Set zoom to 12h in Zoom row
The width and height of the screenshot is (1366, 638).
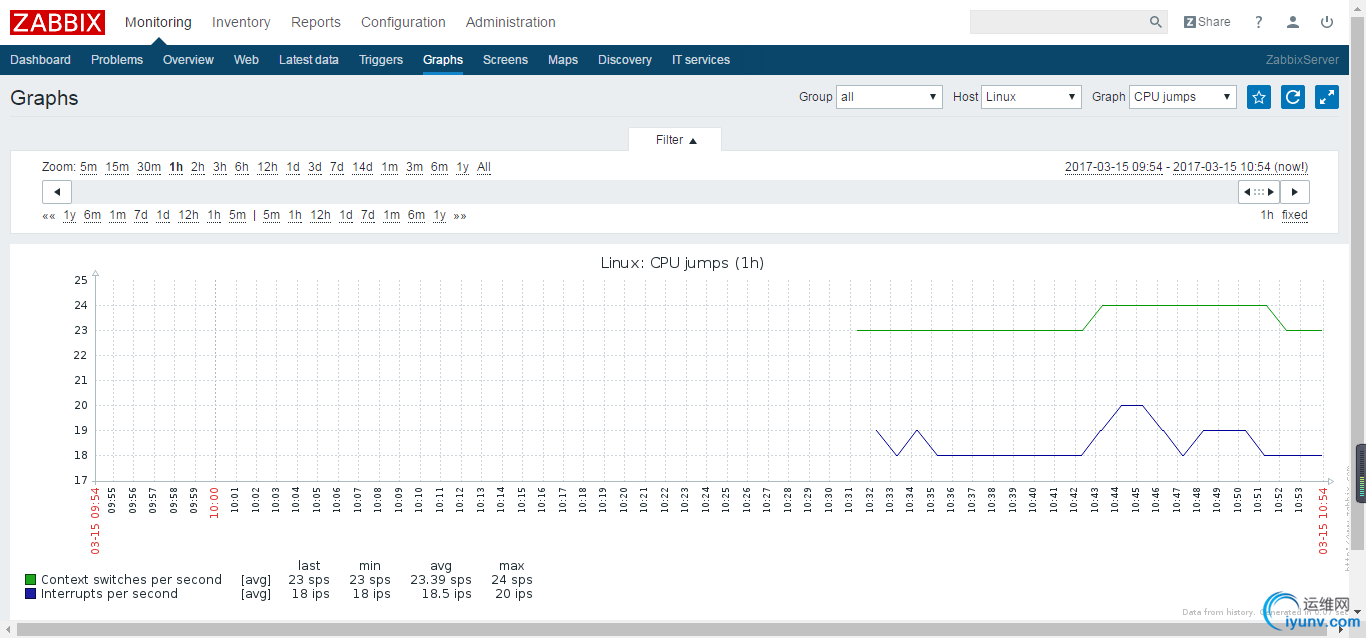267,167
